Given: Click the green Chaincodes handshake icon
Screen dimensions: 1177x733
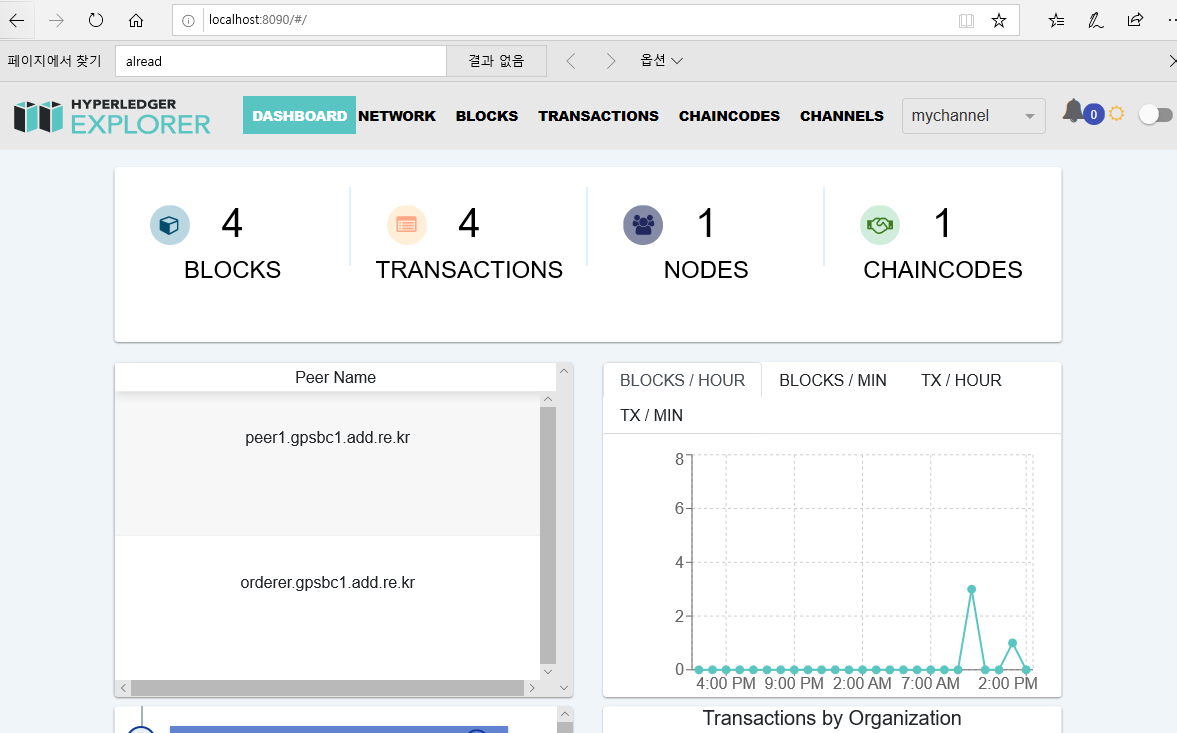Looking at the screenshot, I should tap(880, 224).
